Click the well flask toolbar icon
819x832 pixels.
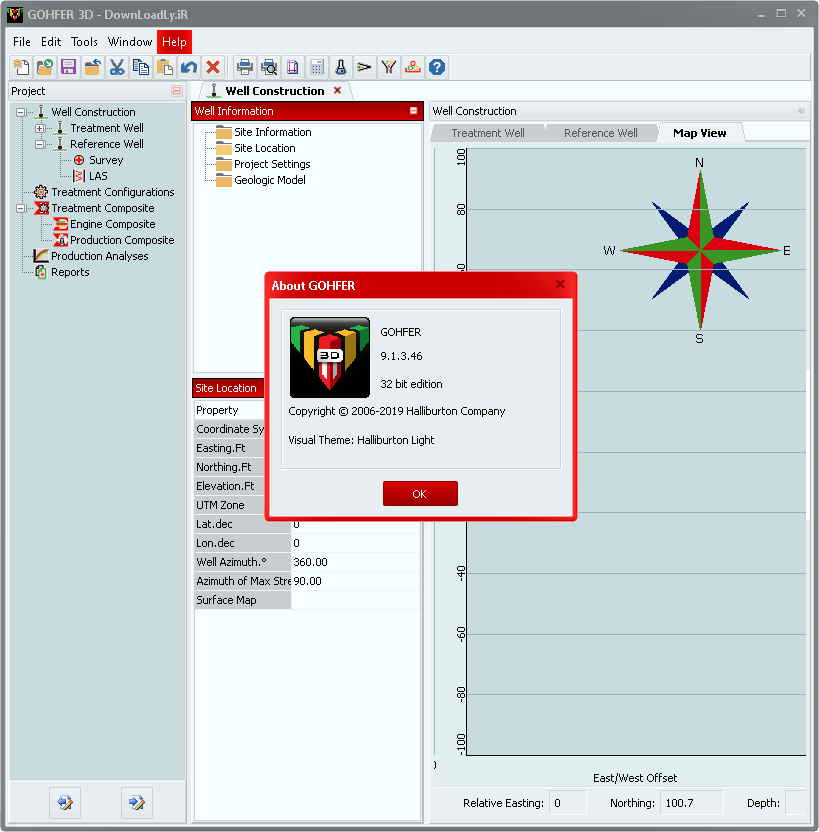click(341, 67)
